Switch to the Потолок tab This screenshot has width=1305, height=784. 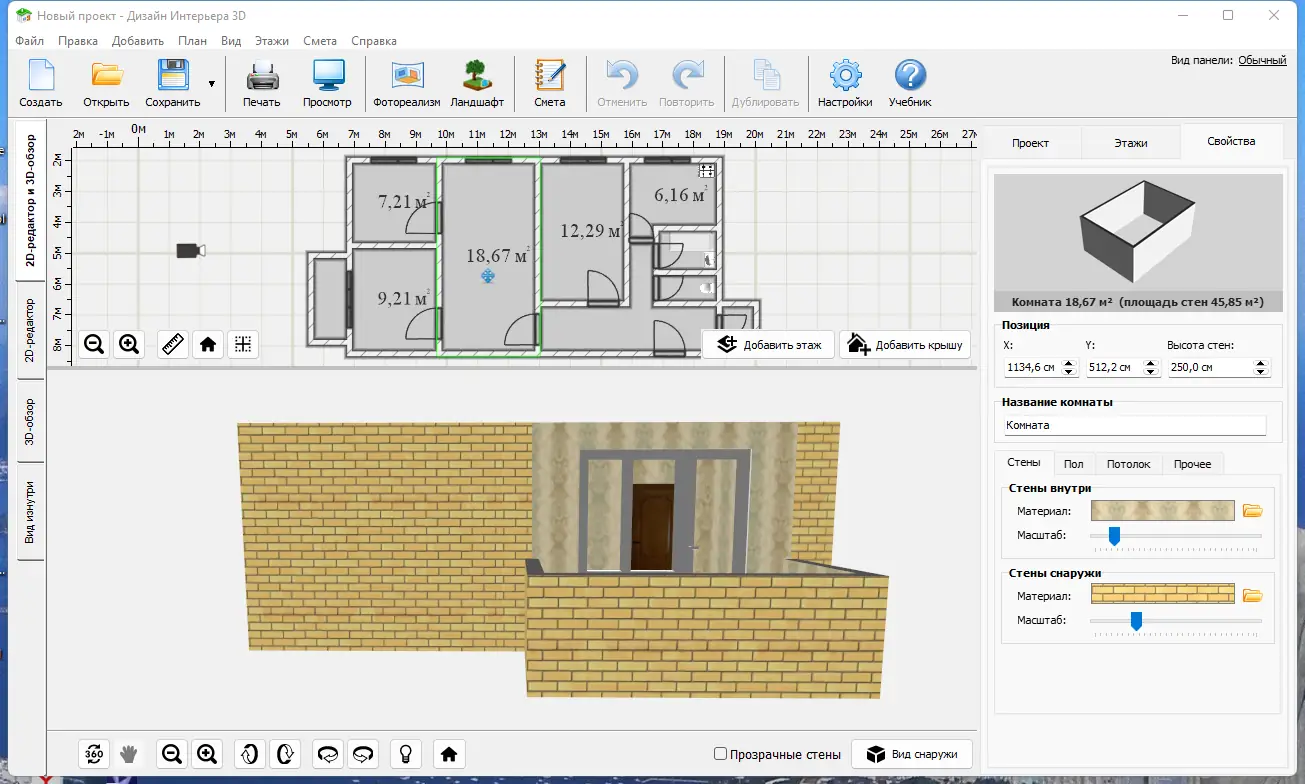tap(1128, 464)
